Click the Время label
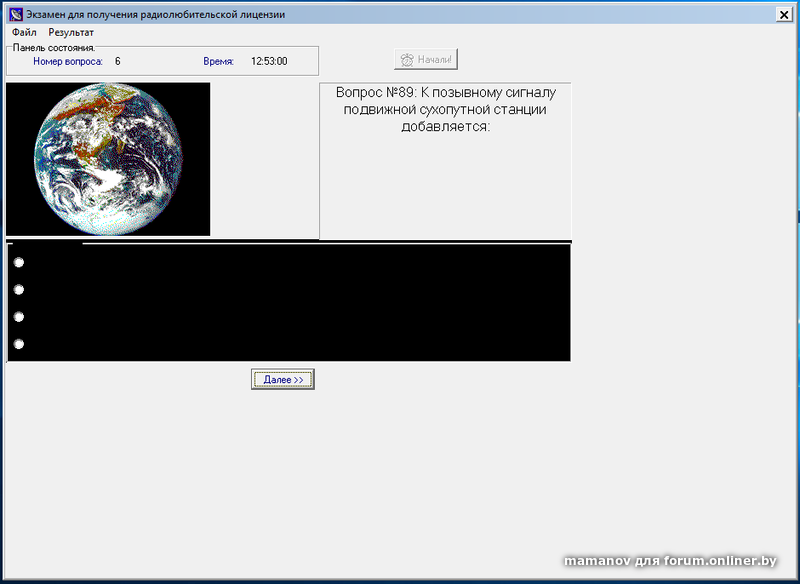 point(218,61)
